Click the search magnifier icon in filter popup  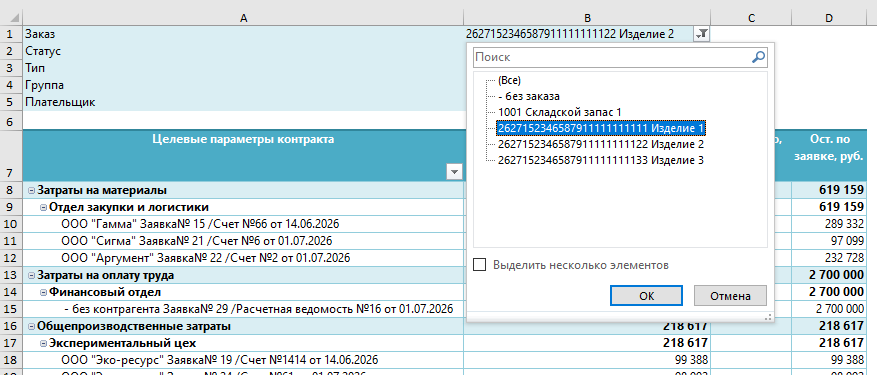pyautogui.click(x=758, y=57)
